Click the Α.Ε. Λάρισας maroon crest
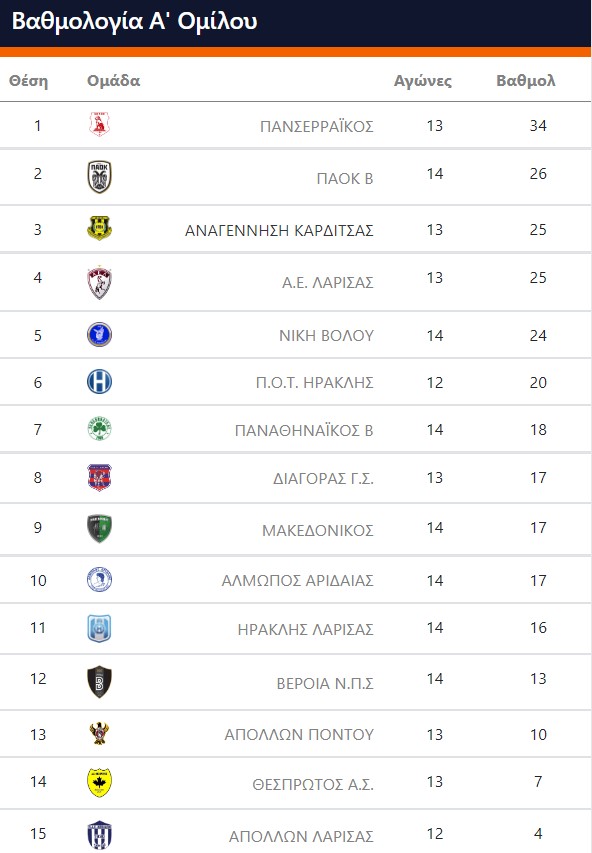This screenshot has width=592, height=853. coord(100,283)
